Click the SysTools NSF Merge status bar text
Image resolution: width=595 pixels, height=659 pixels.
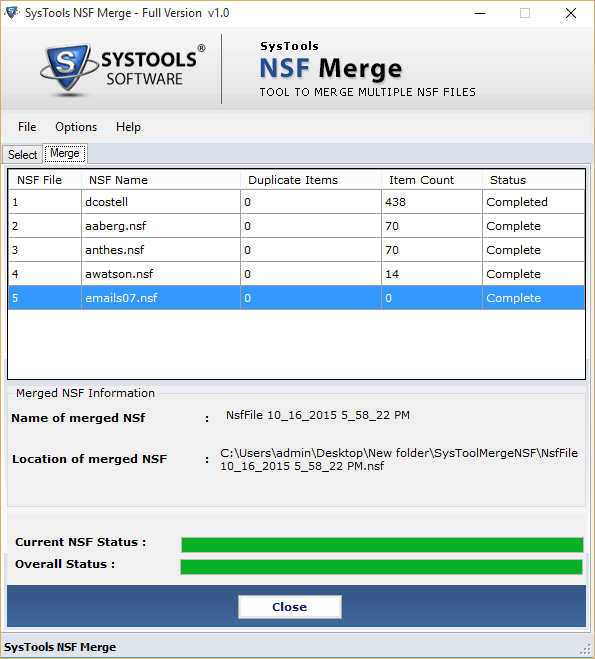[60, 647]
